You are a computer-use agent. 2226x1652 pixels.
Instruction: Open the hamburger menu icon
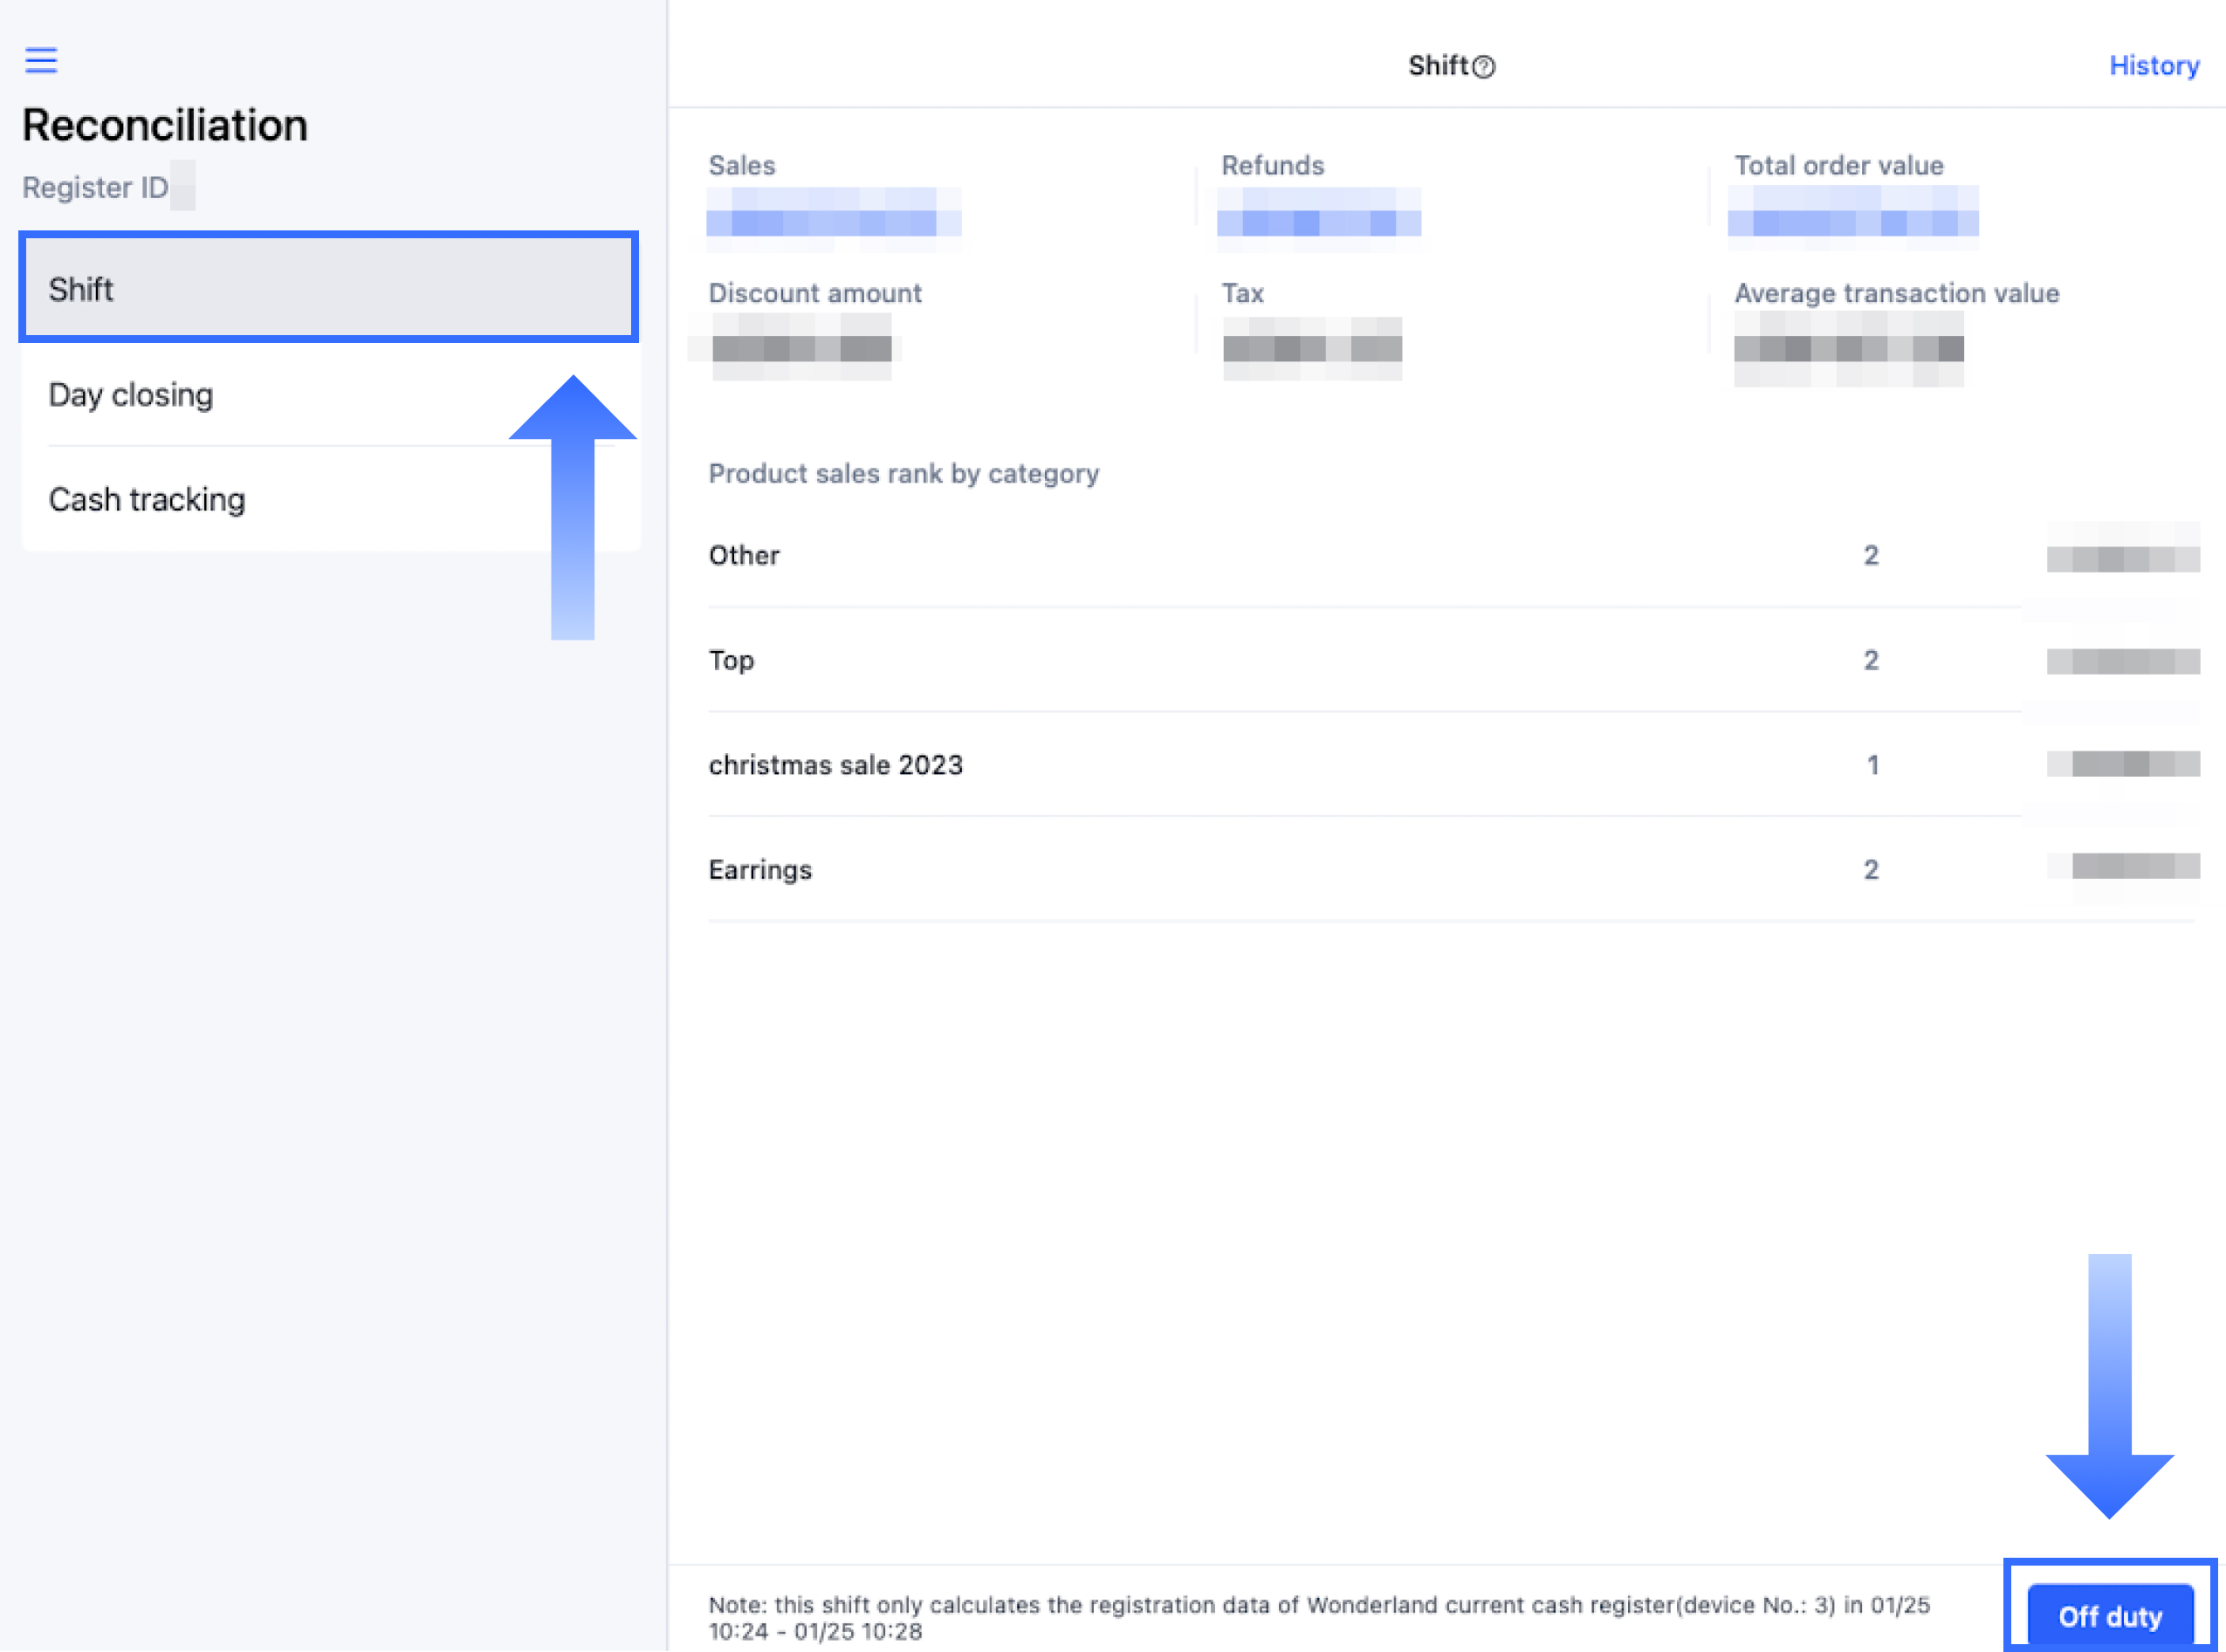pyautogui.click(x=41, y=60)
